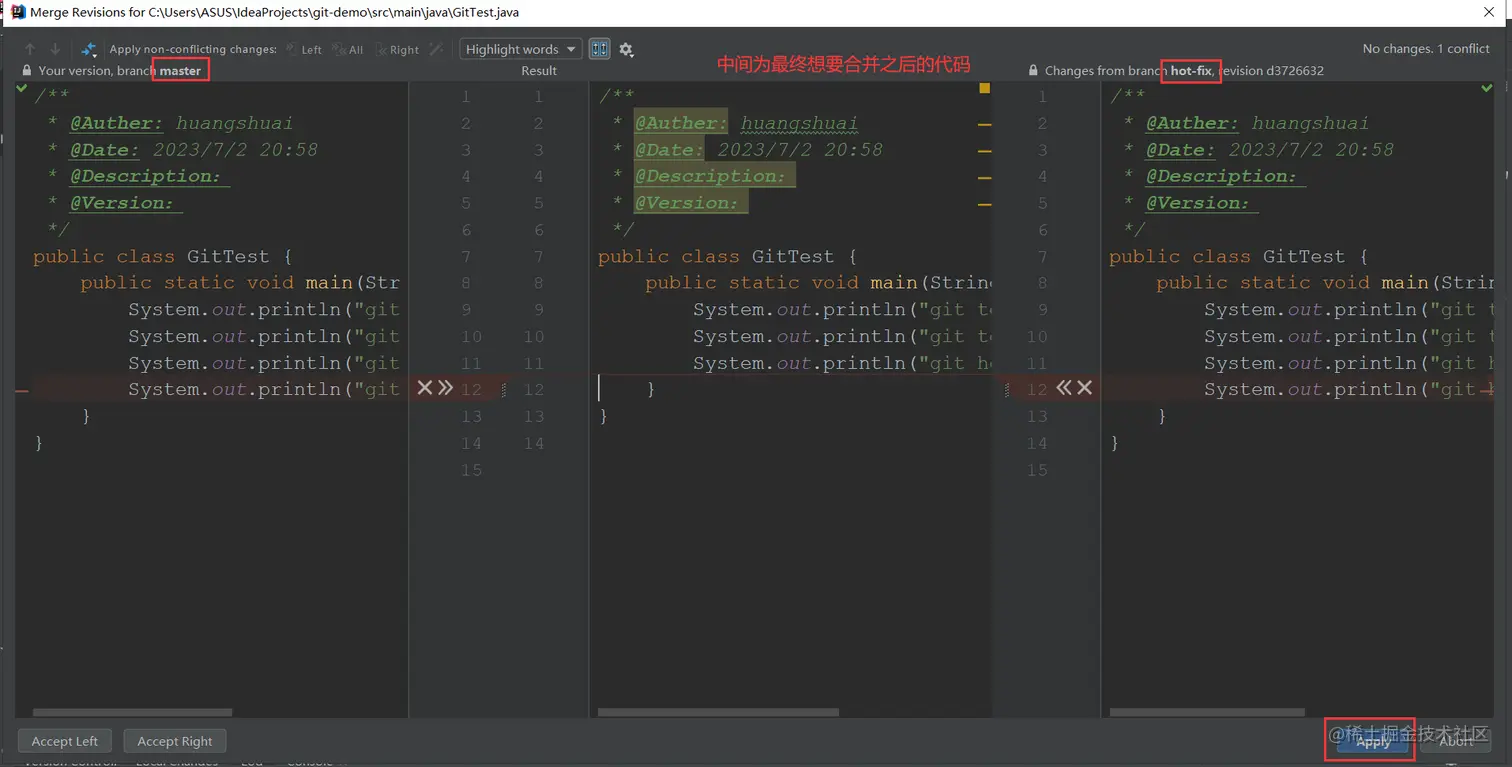This screenshot has height=767, width=1512.
Task: Apply All non-conflicting changes
Action: pos(348,49)
